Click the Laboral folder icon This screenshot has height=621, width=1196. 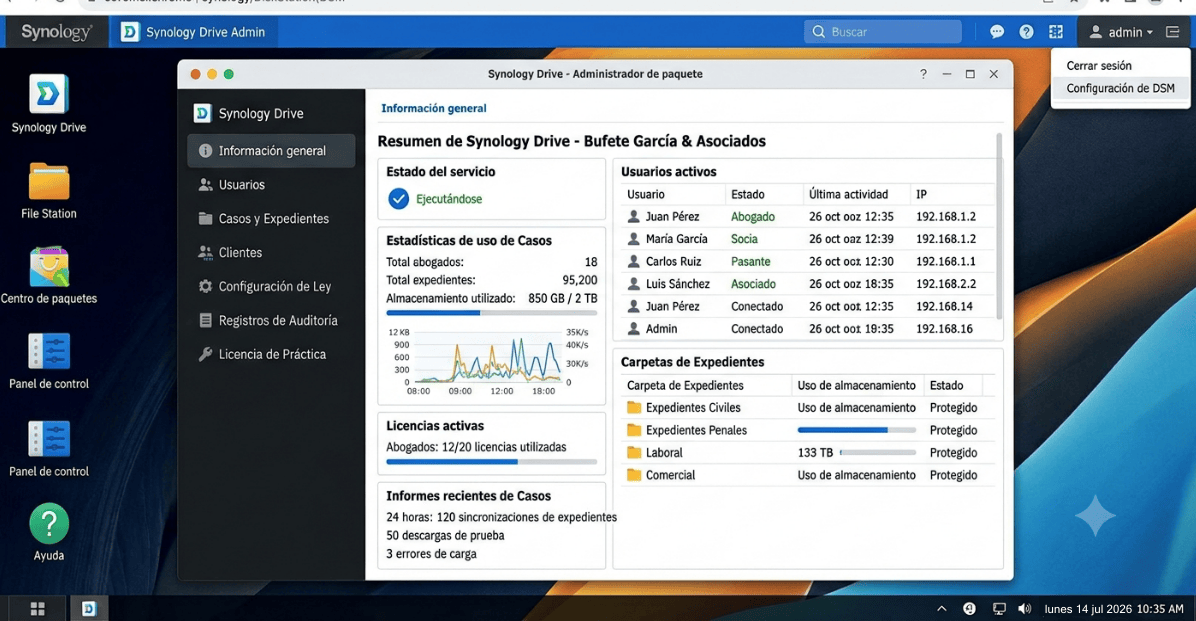[x=634, y=452]
